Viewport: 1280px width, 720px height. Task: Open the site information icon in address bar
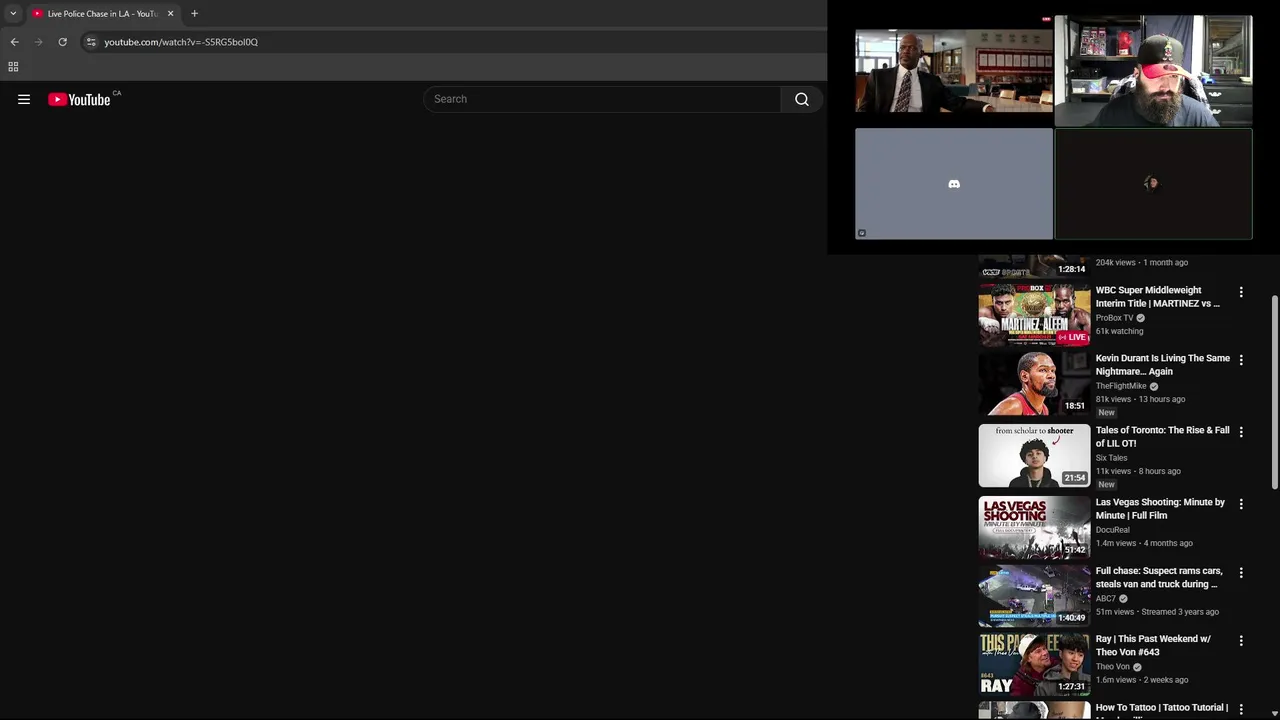tap(91, 42)
